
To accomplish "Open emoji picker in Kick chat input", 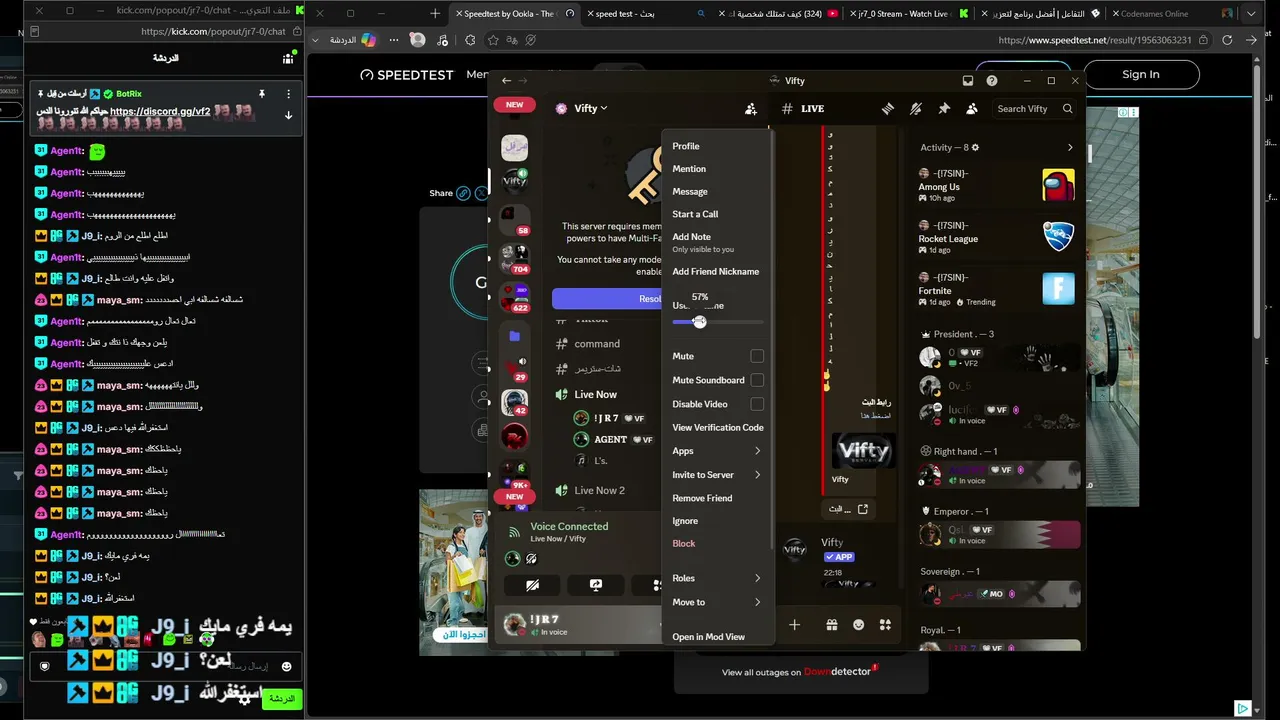I will 287,666.
